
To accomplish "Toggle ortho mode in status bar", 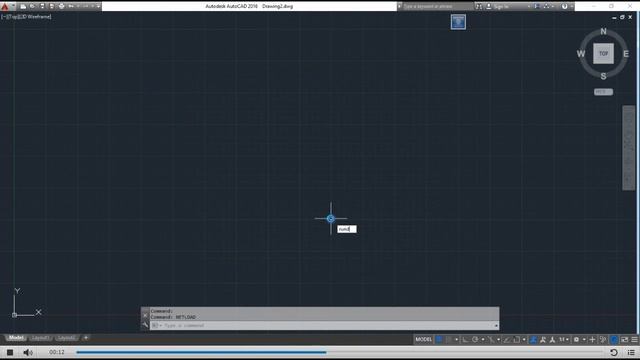I will click(x=466, y=339).
